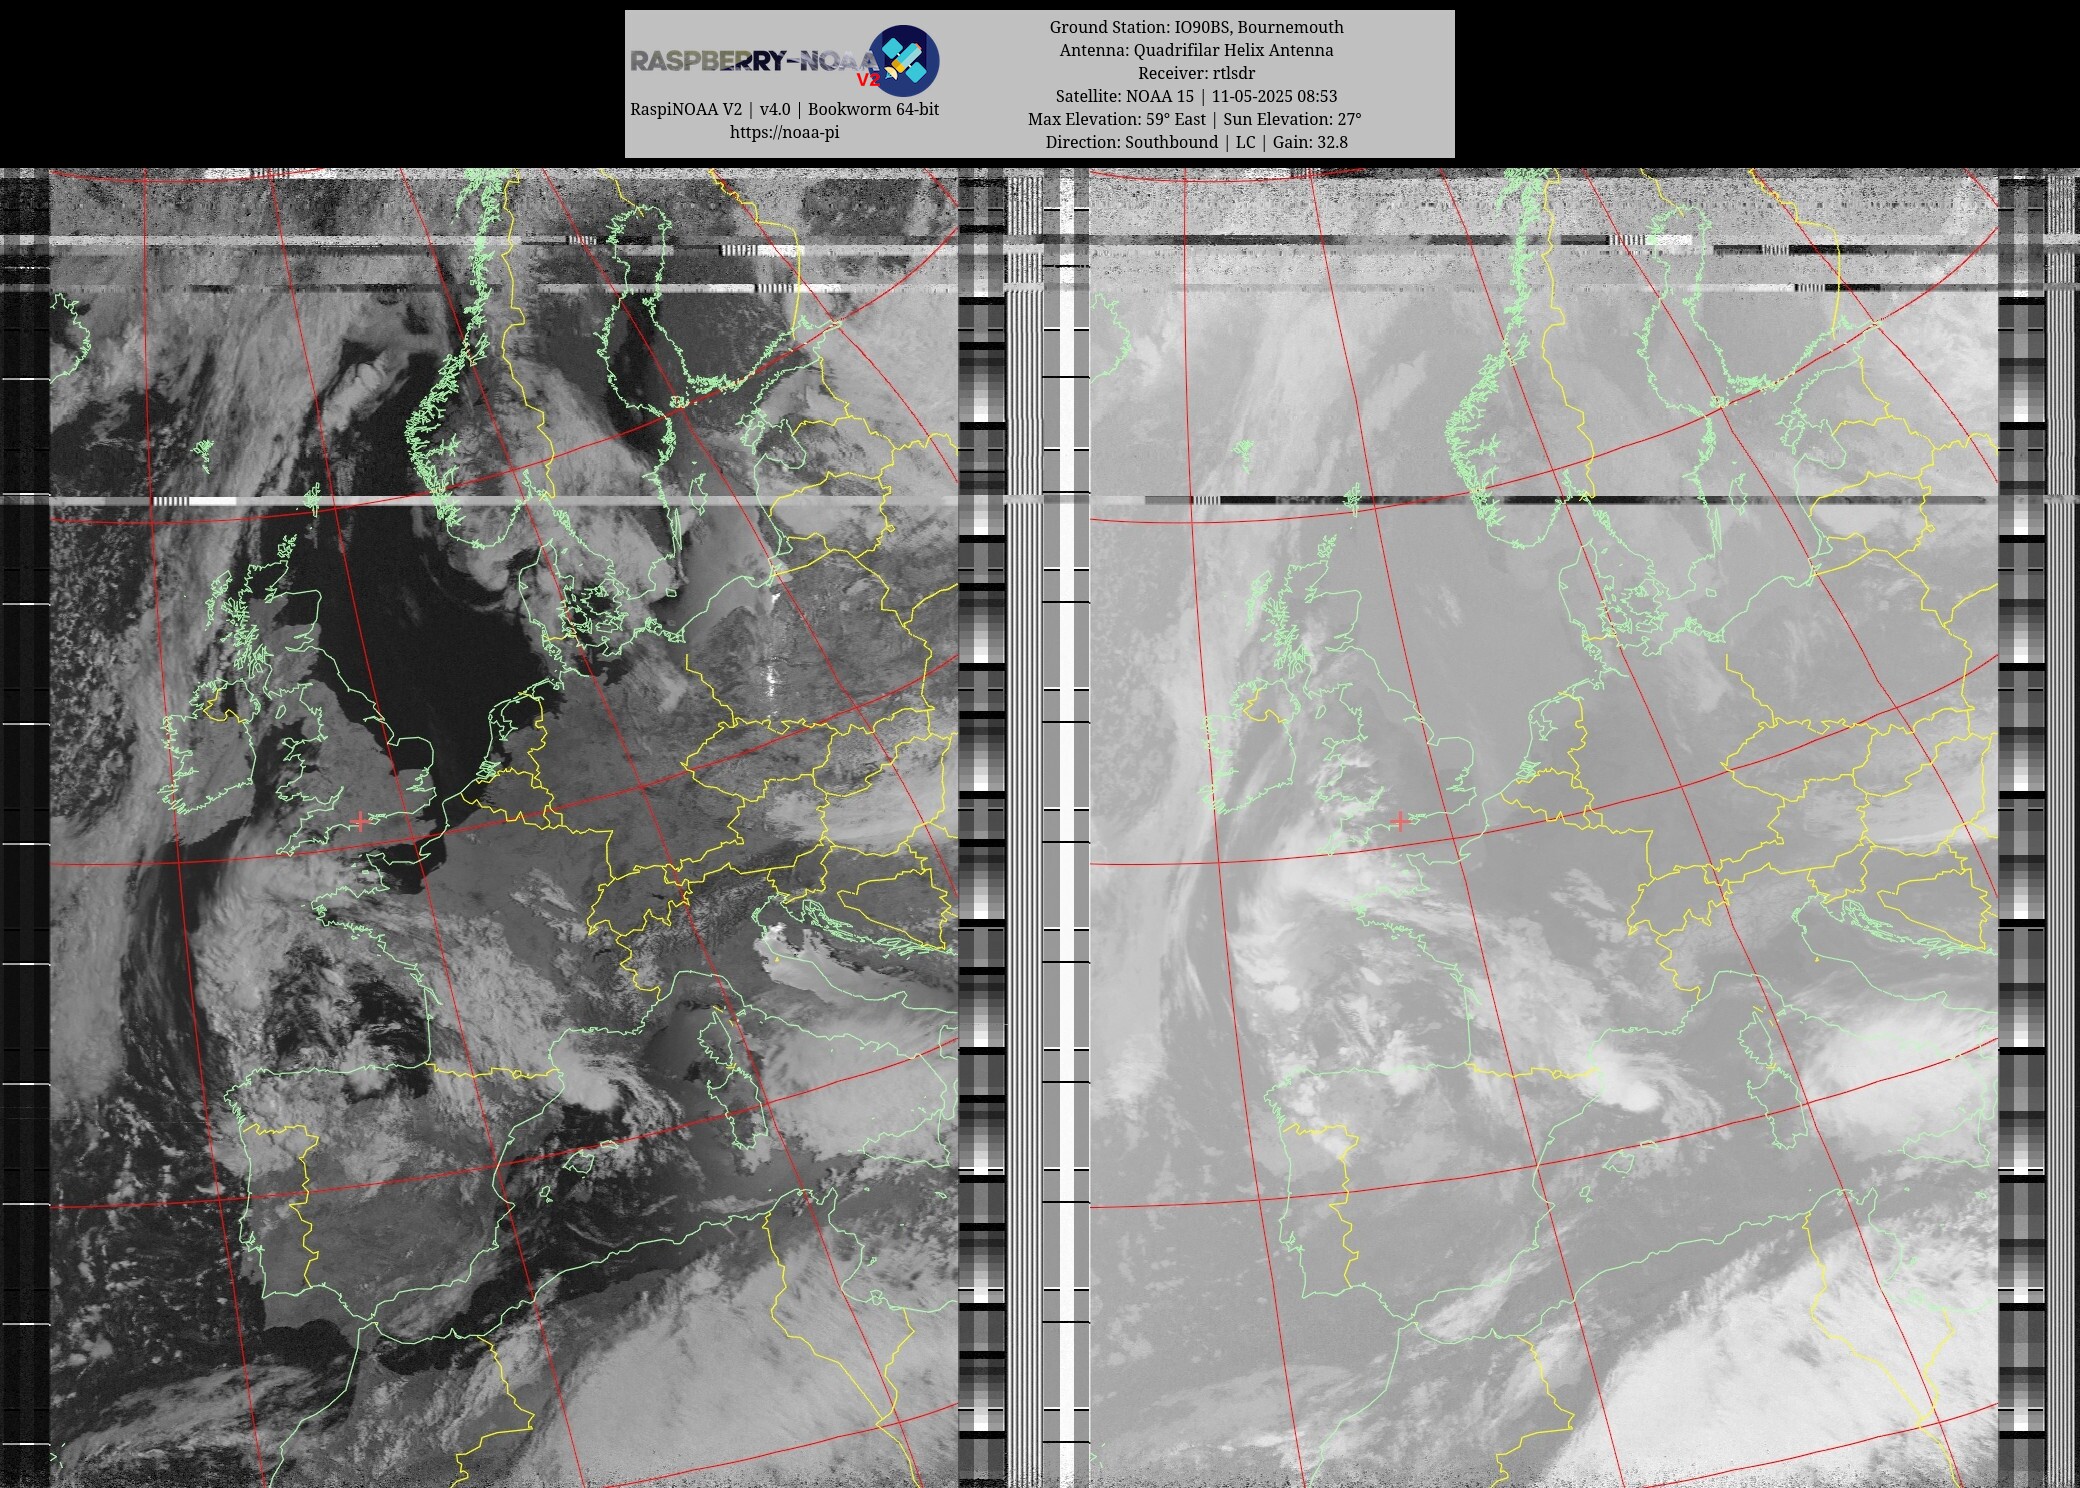
Task: Open the https://noaa-pi link text
Action: (784, 132)
